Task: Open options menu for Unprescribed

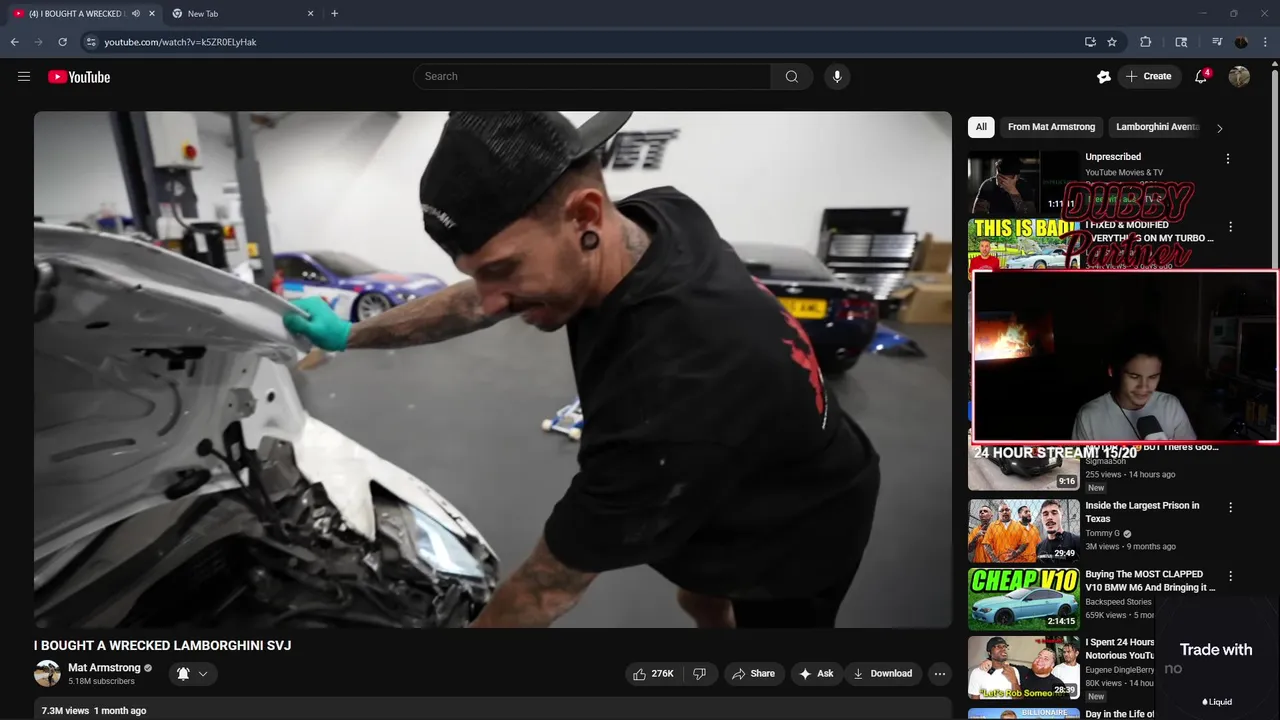Action: [x=1228, y=158]
